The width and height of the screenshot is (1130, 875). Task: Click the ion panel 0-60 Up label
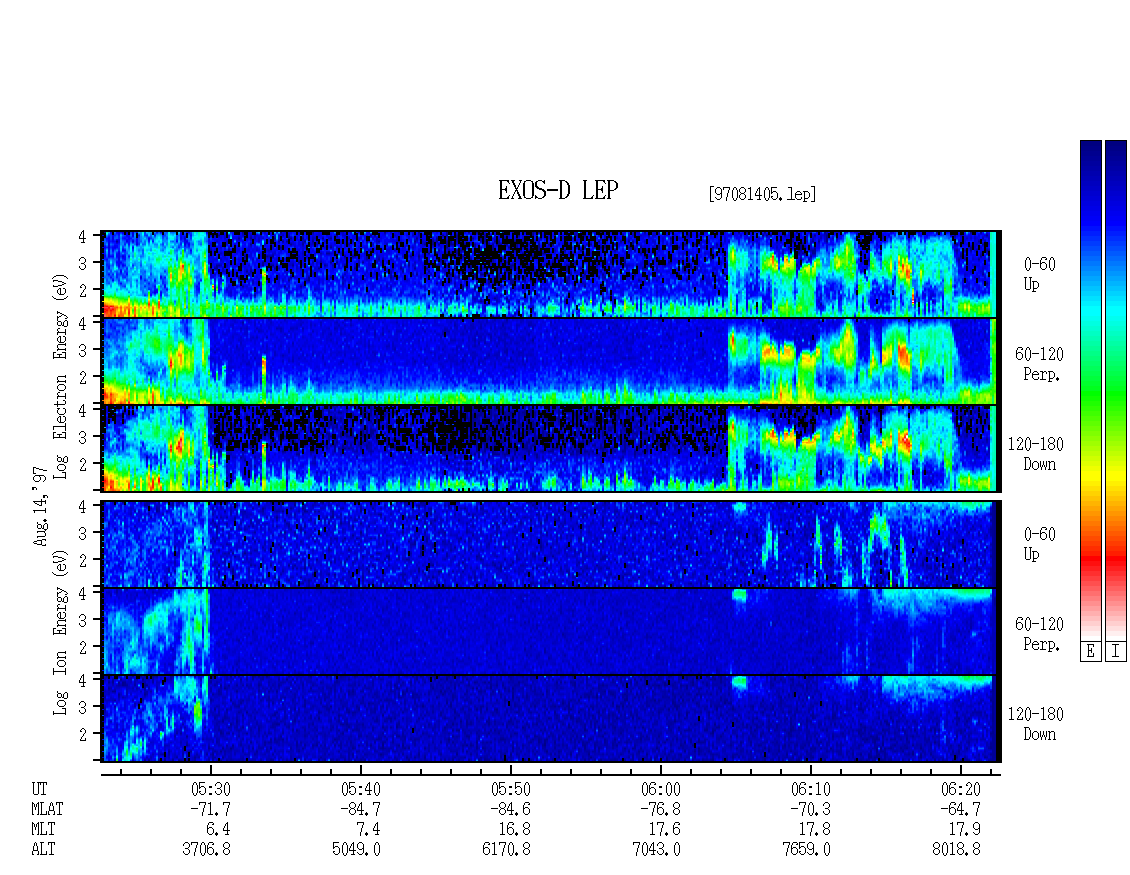(1039, 544)
